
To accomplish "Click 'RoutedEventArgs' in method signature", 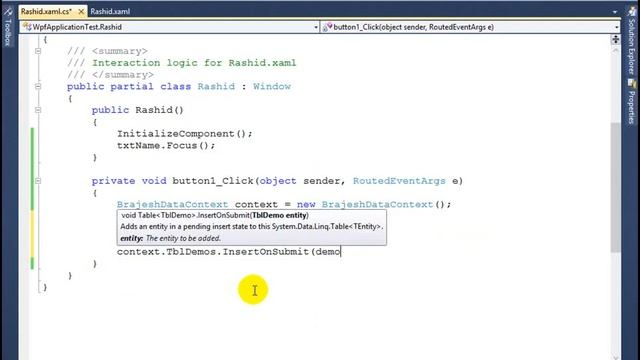I will tap(399, 181).
